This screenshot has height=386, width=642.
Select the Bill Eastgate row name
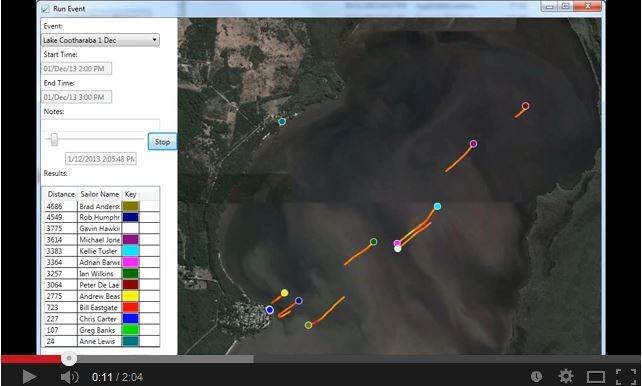99,307
